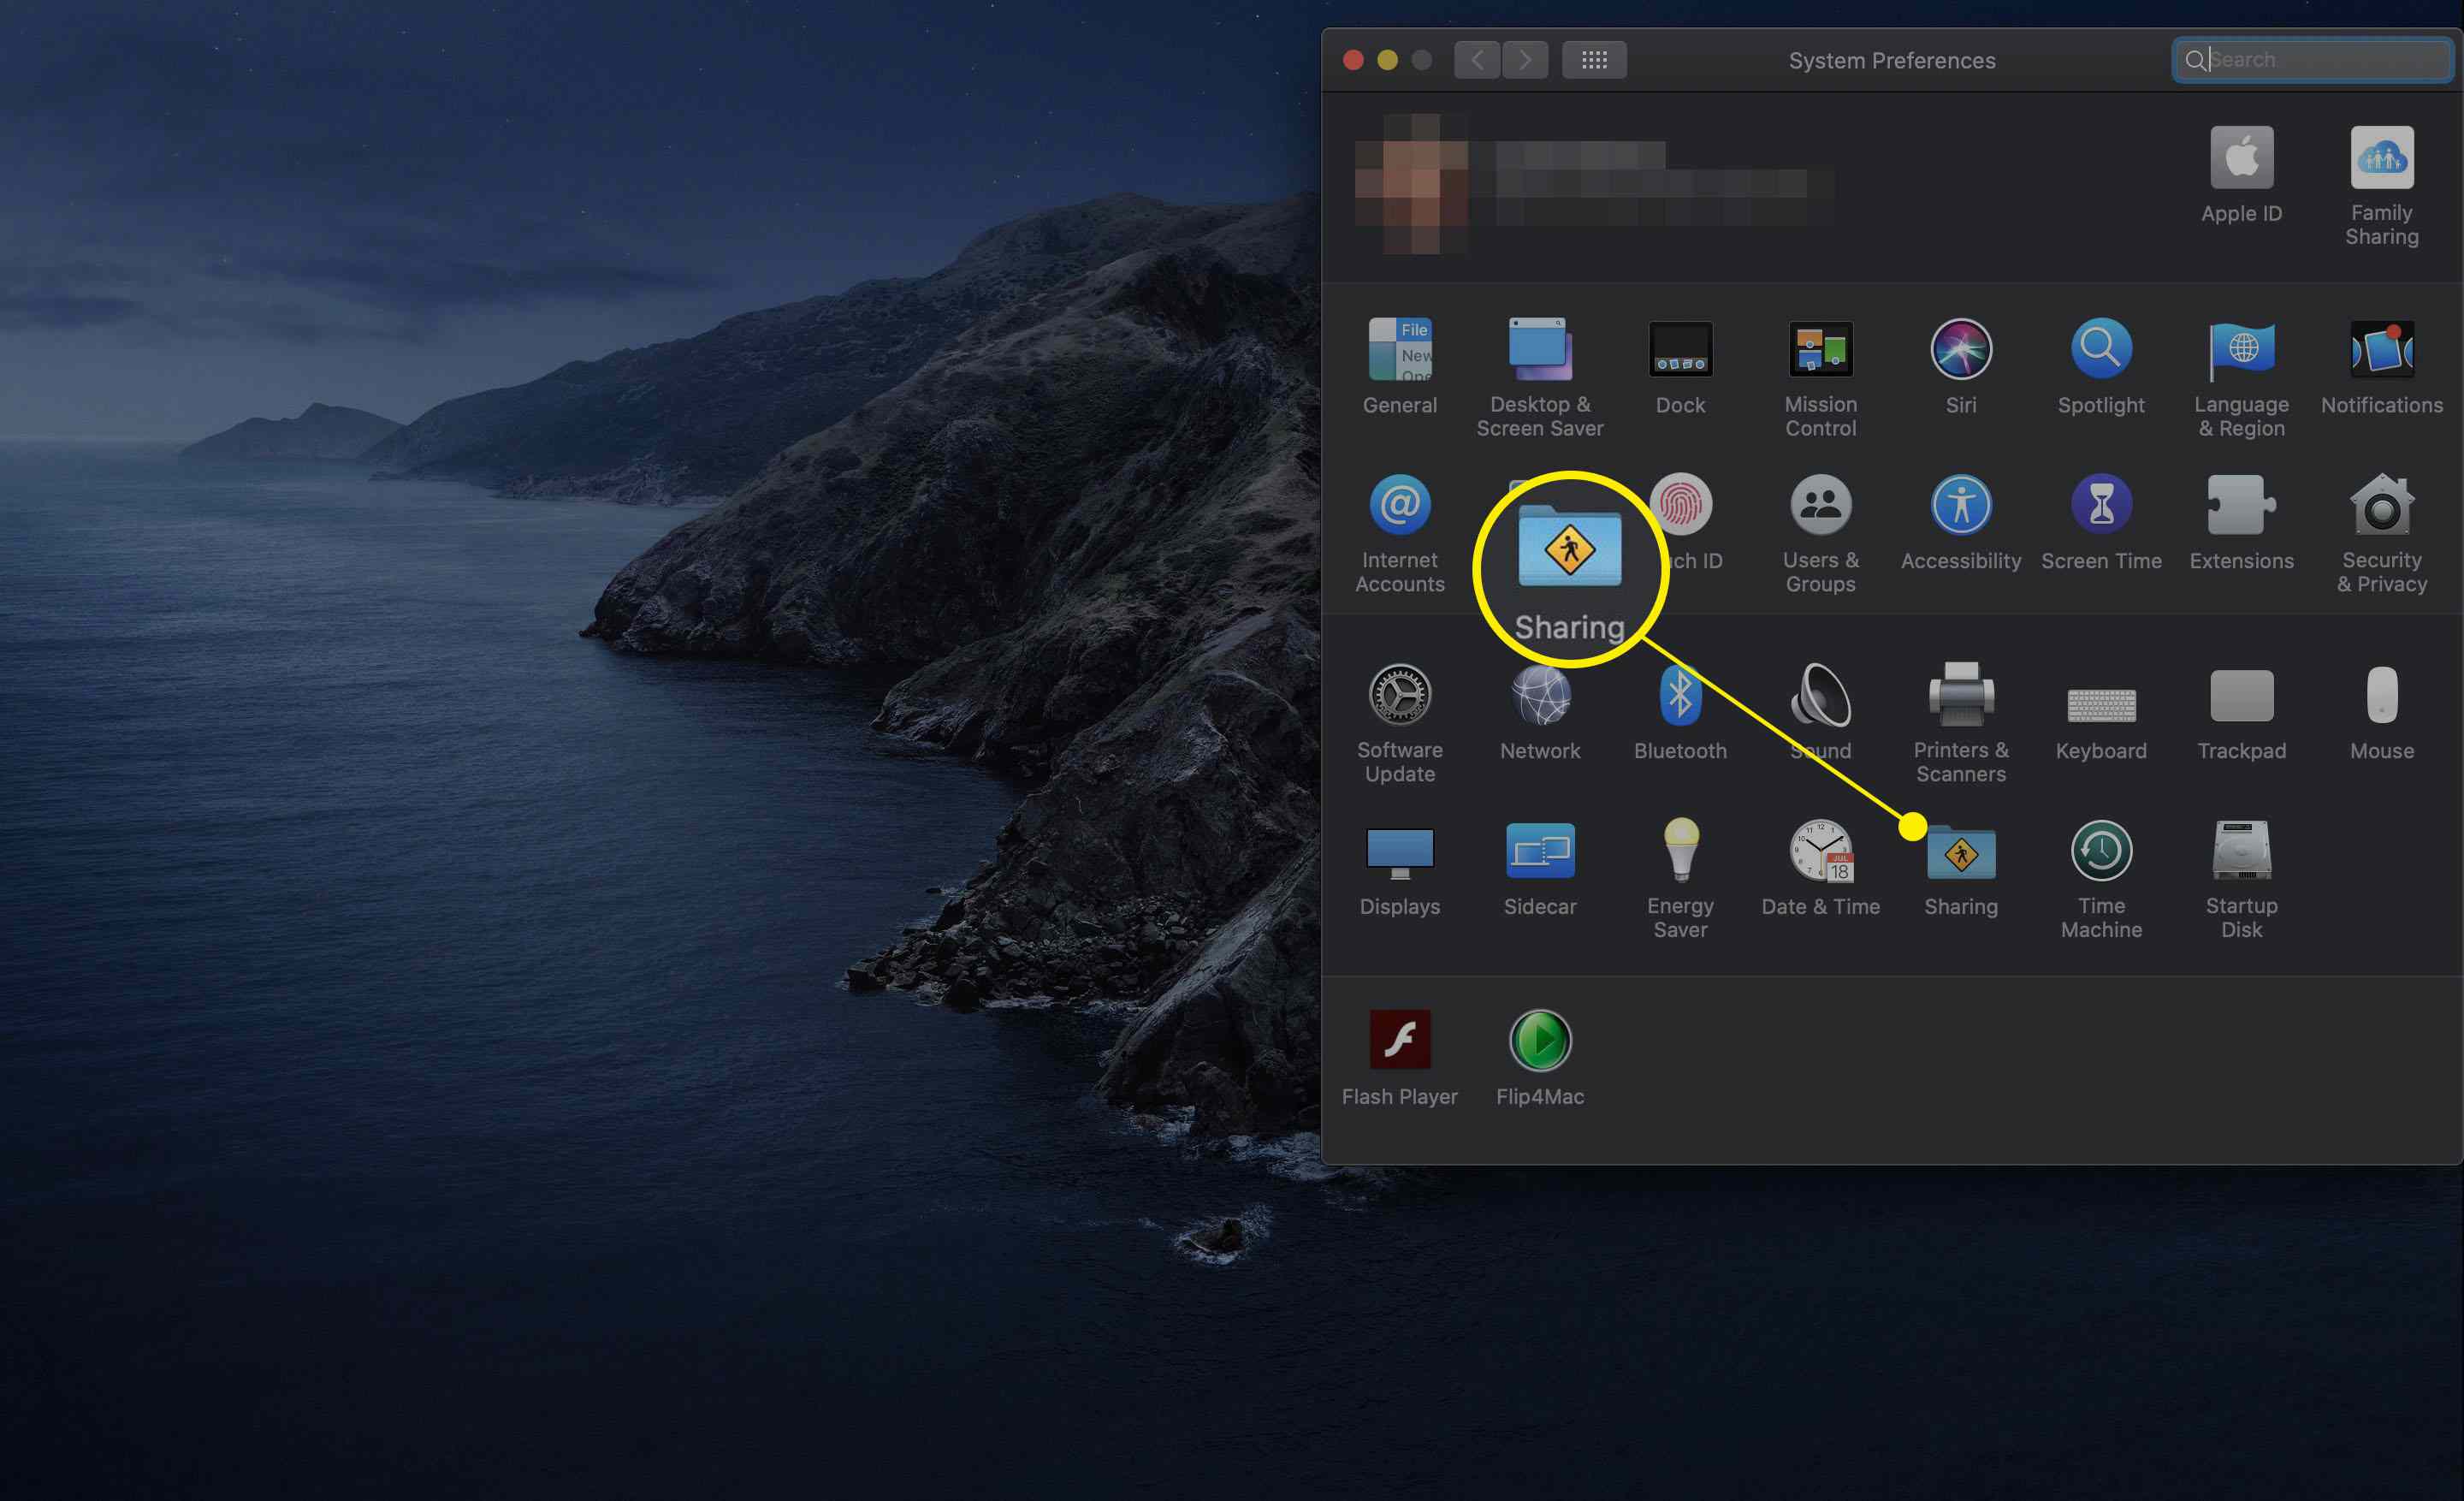Open Displays preferences
The width and height of the screenshot is (2464, 1501).
point(1400,852)
